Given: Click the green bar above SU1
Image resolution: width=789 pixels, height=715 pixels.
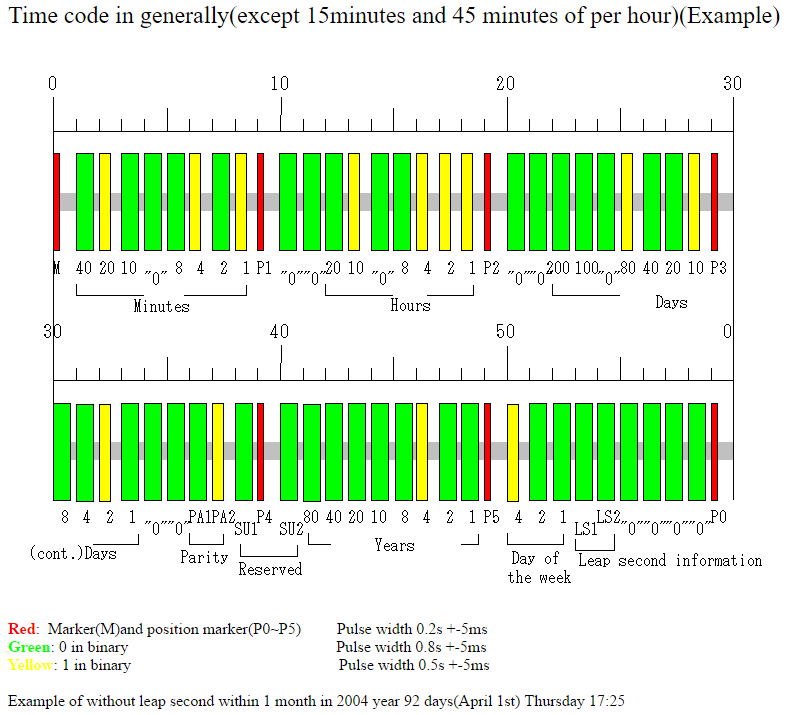Looking at the screenshot, I should coord(244,451).
